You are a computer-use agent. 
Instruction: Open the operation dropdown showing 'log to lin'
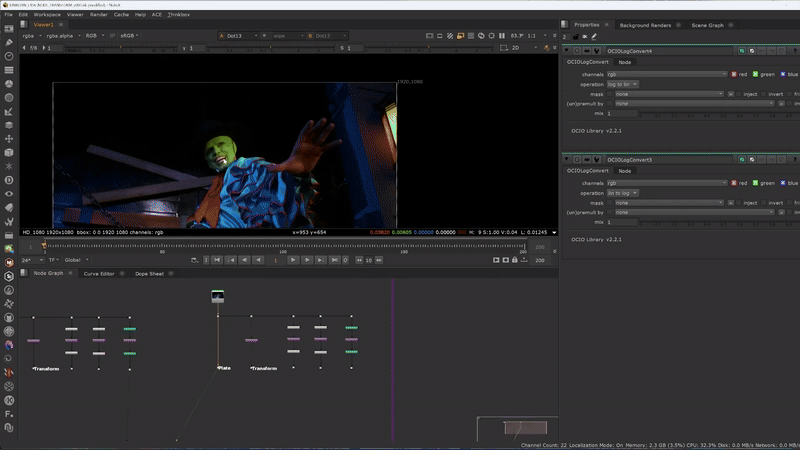pyautogui.click(x=622, y=84)
